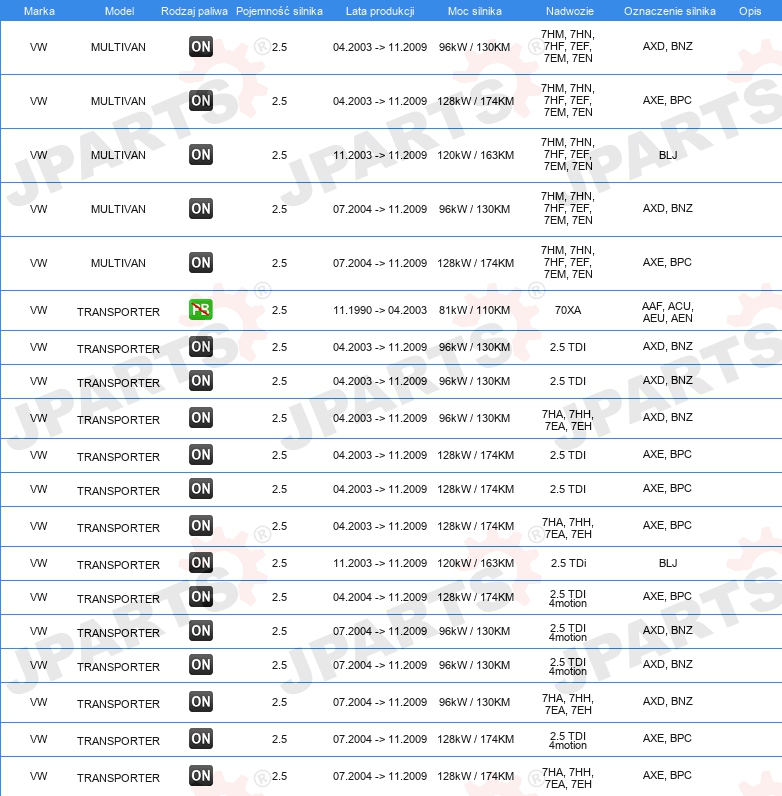This screenshot has height=796, width=782.
Task: Click 120kW / 163KM in the Multivan row
Action: click(x=475, y=155)
